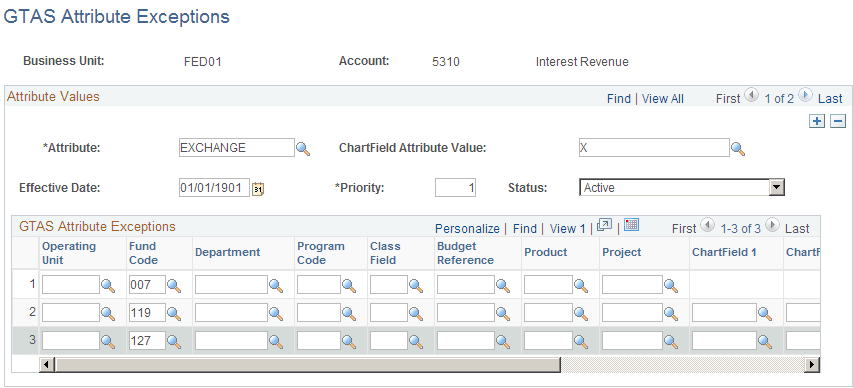Look up Fund Code 007 in row 1
This screenshot has height=388, width=853.
174,285
